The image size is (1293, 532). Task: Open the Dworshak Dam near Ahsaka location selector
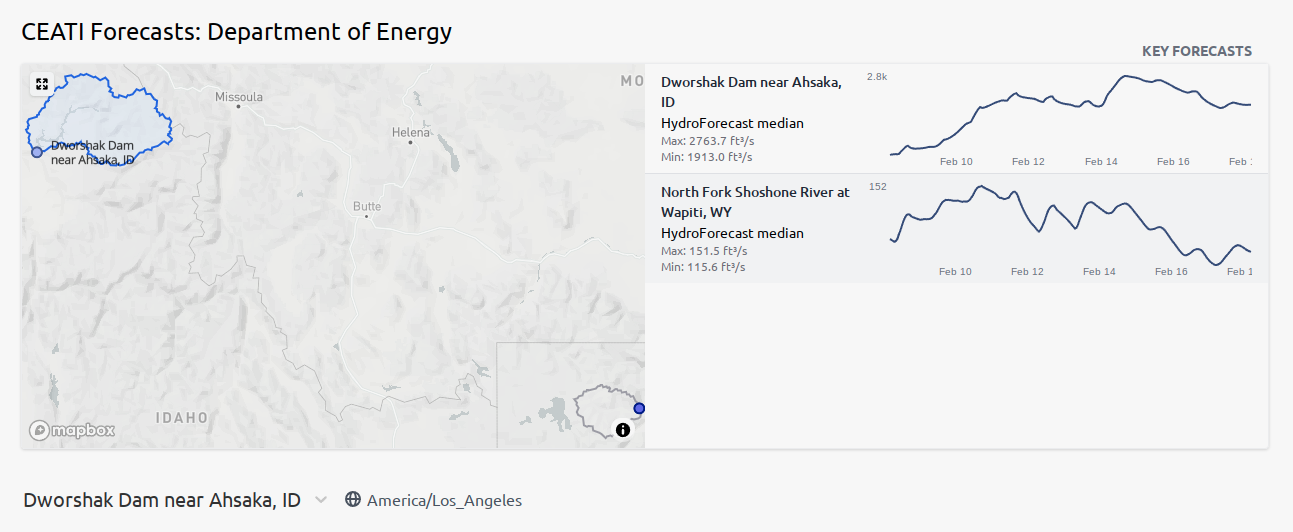(162, 500)
